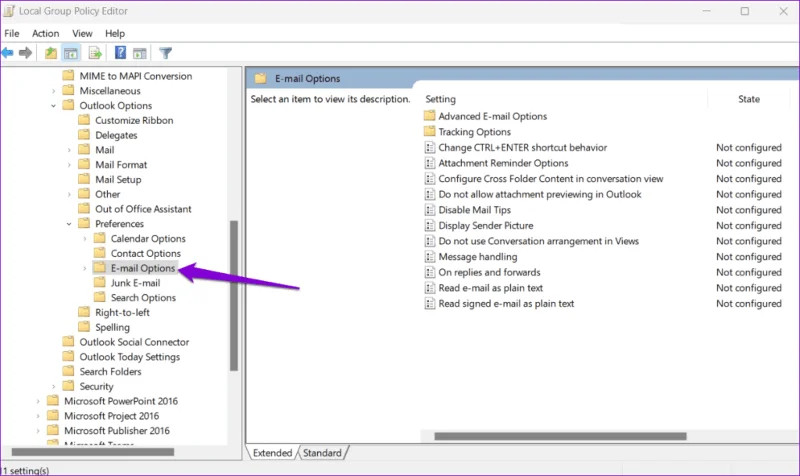Select Out of Office Assistant folder
Image resolution: width=800 pixels, height=476 pixels.
[143, 209]
